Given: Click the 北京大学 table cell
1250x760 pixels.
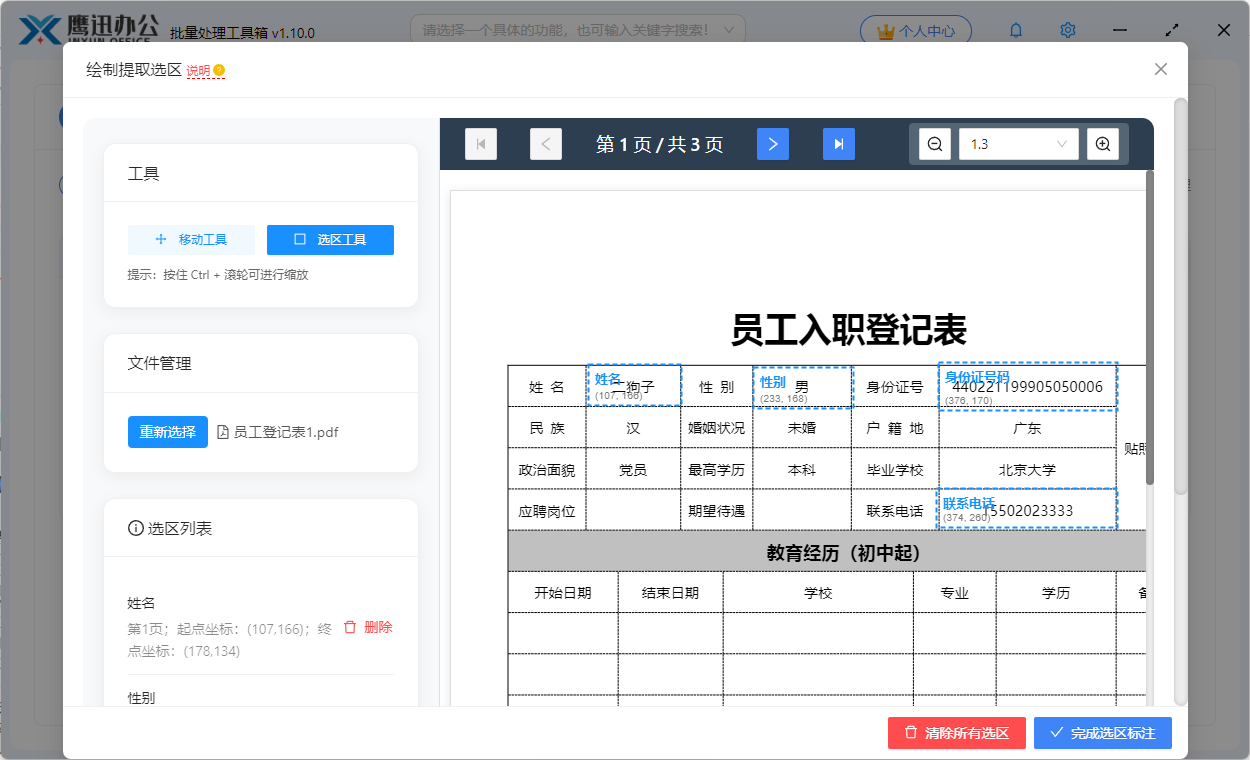Looking at the screenshot, I should [x=1027, y=469].
